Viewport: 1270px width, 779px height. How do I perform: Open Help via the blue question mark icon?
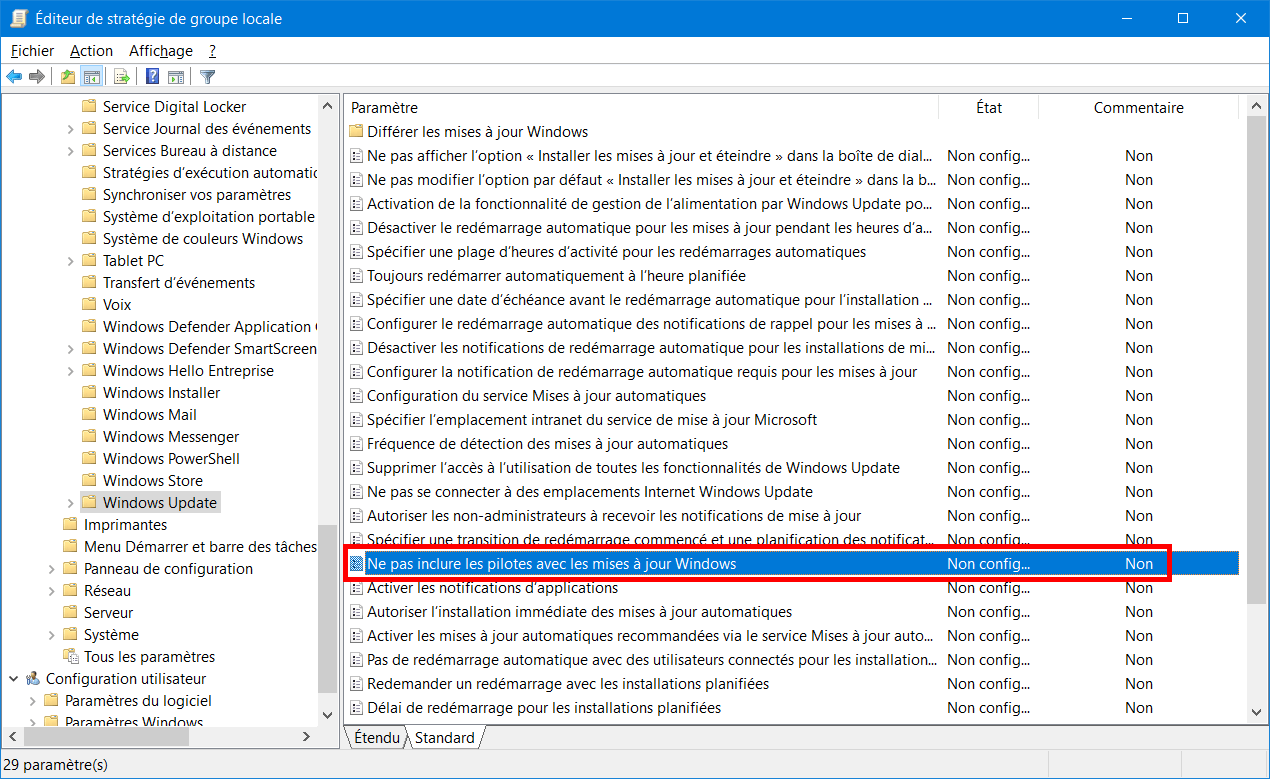pyautogui.click(x=152, y=77)
